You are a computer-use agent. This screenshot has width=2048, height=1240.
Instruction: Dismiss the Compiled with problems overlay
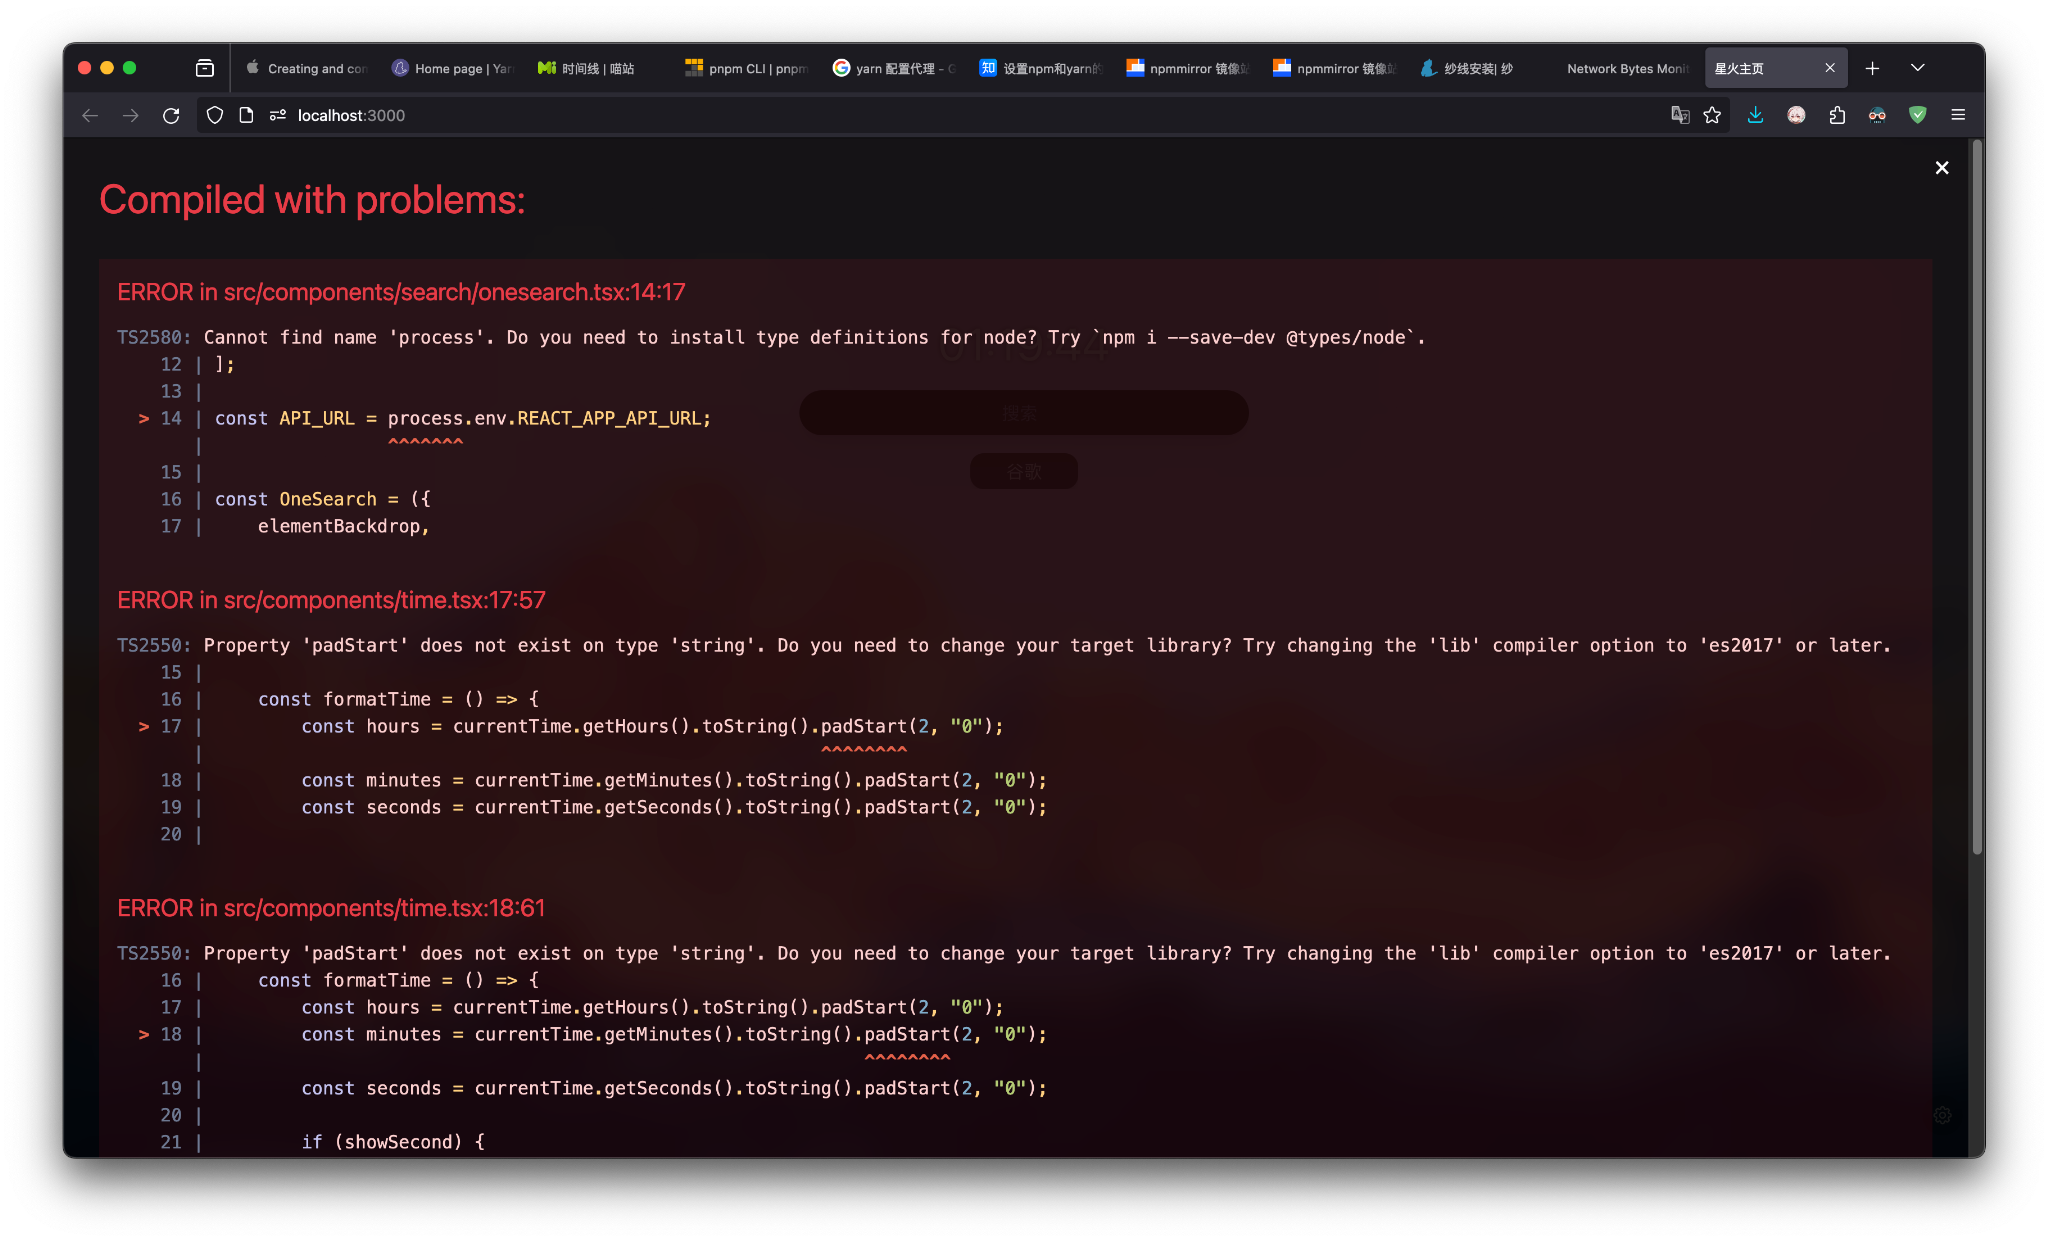pyautogui.click(x=1941, y=168)
